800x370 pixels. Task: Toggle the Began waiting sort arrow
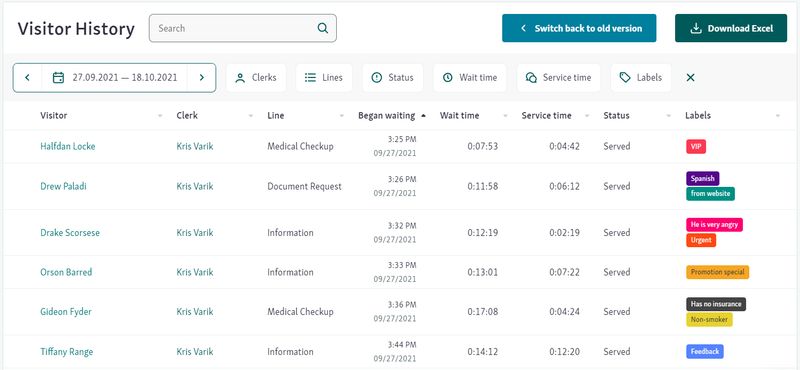point(423,116)
